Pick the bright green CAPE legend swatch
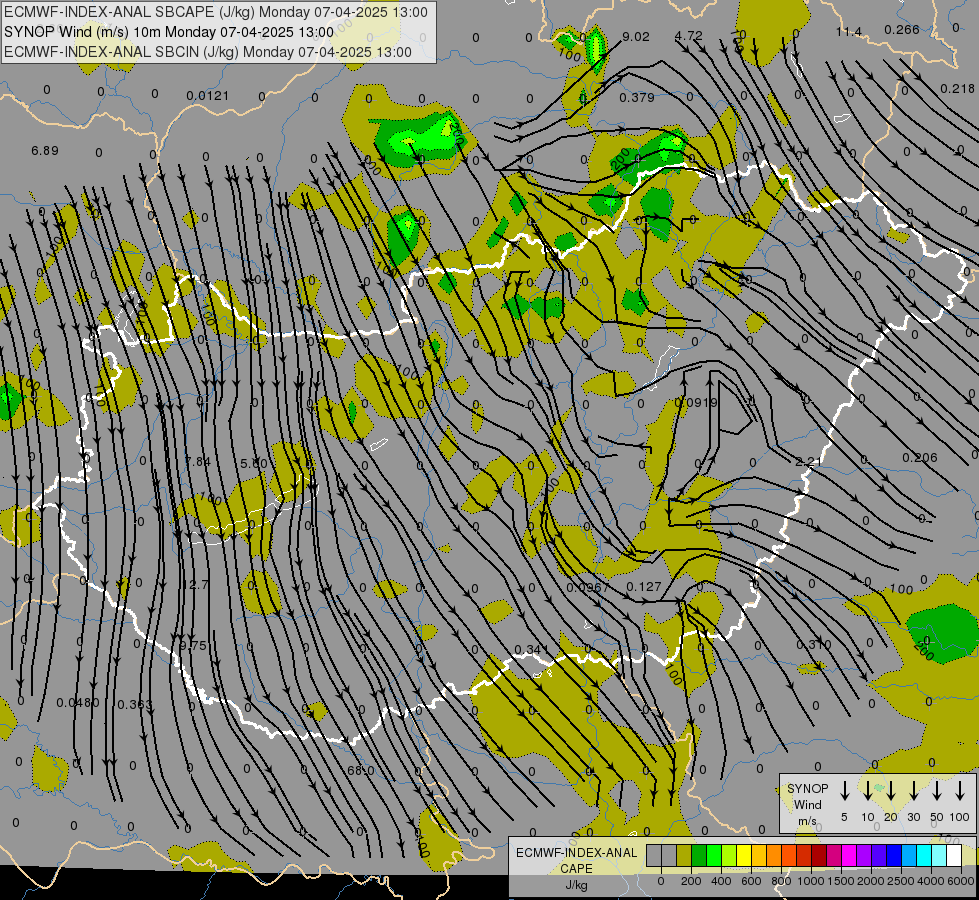Screen dimensions: 979x900 tap(714, 856)
